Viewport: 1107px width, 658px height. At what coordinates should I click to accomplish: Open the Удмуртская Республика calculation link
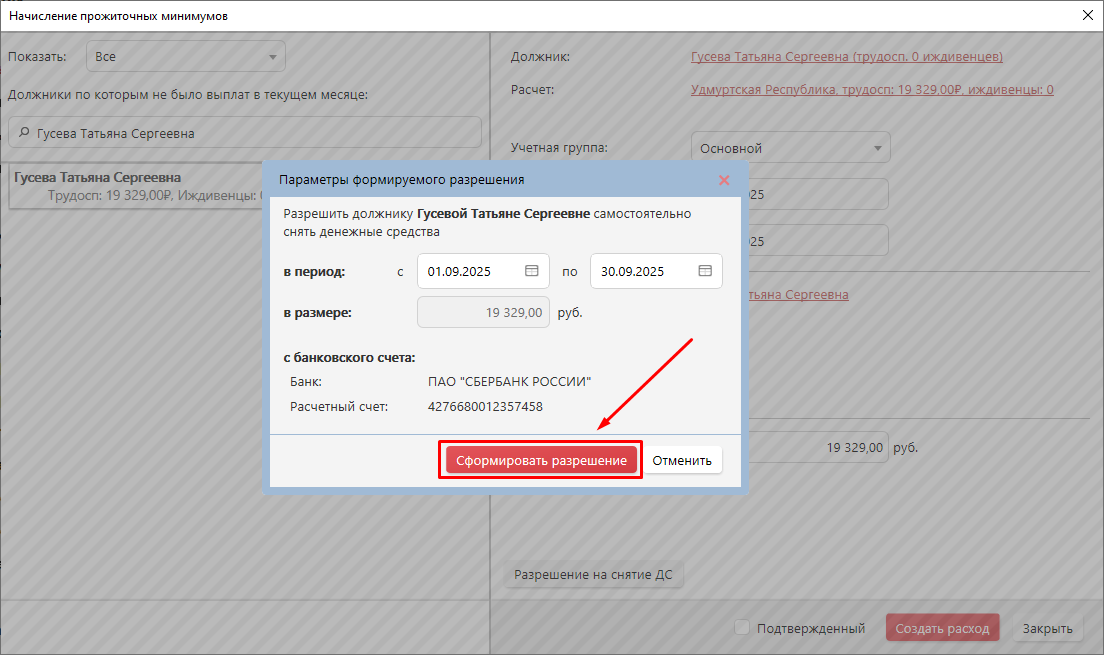(x=871, y=90)
